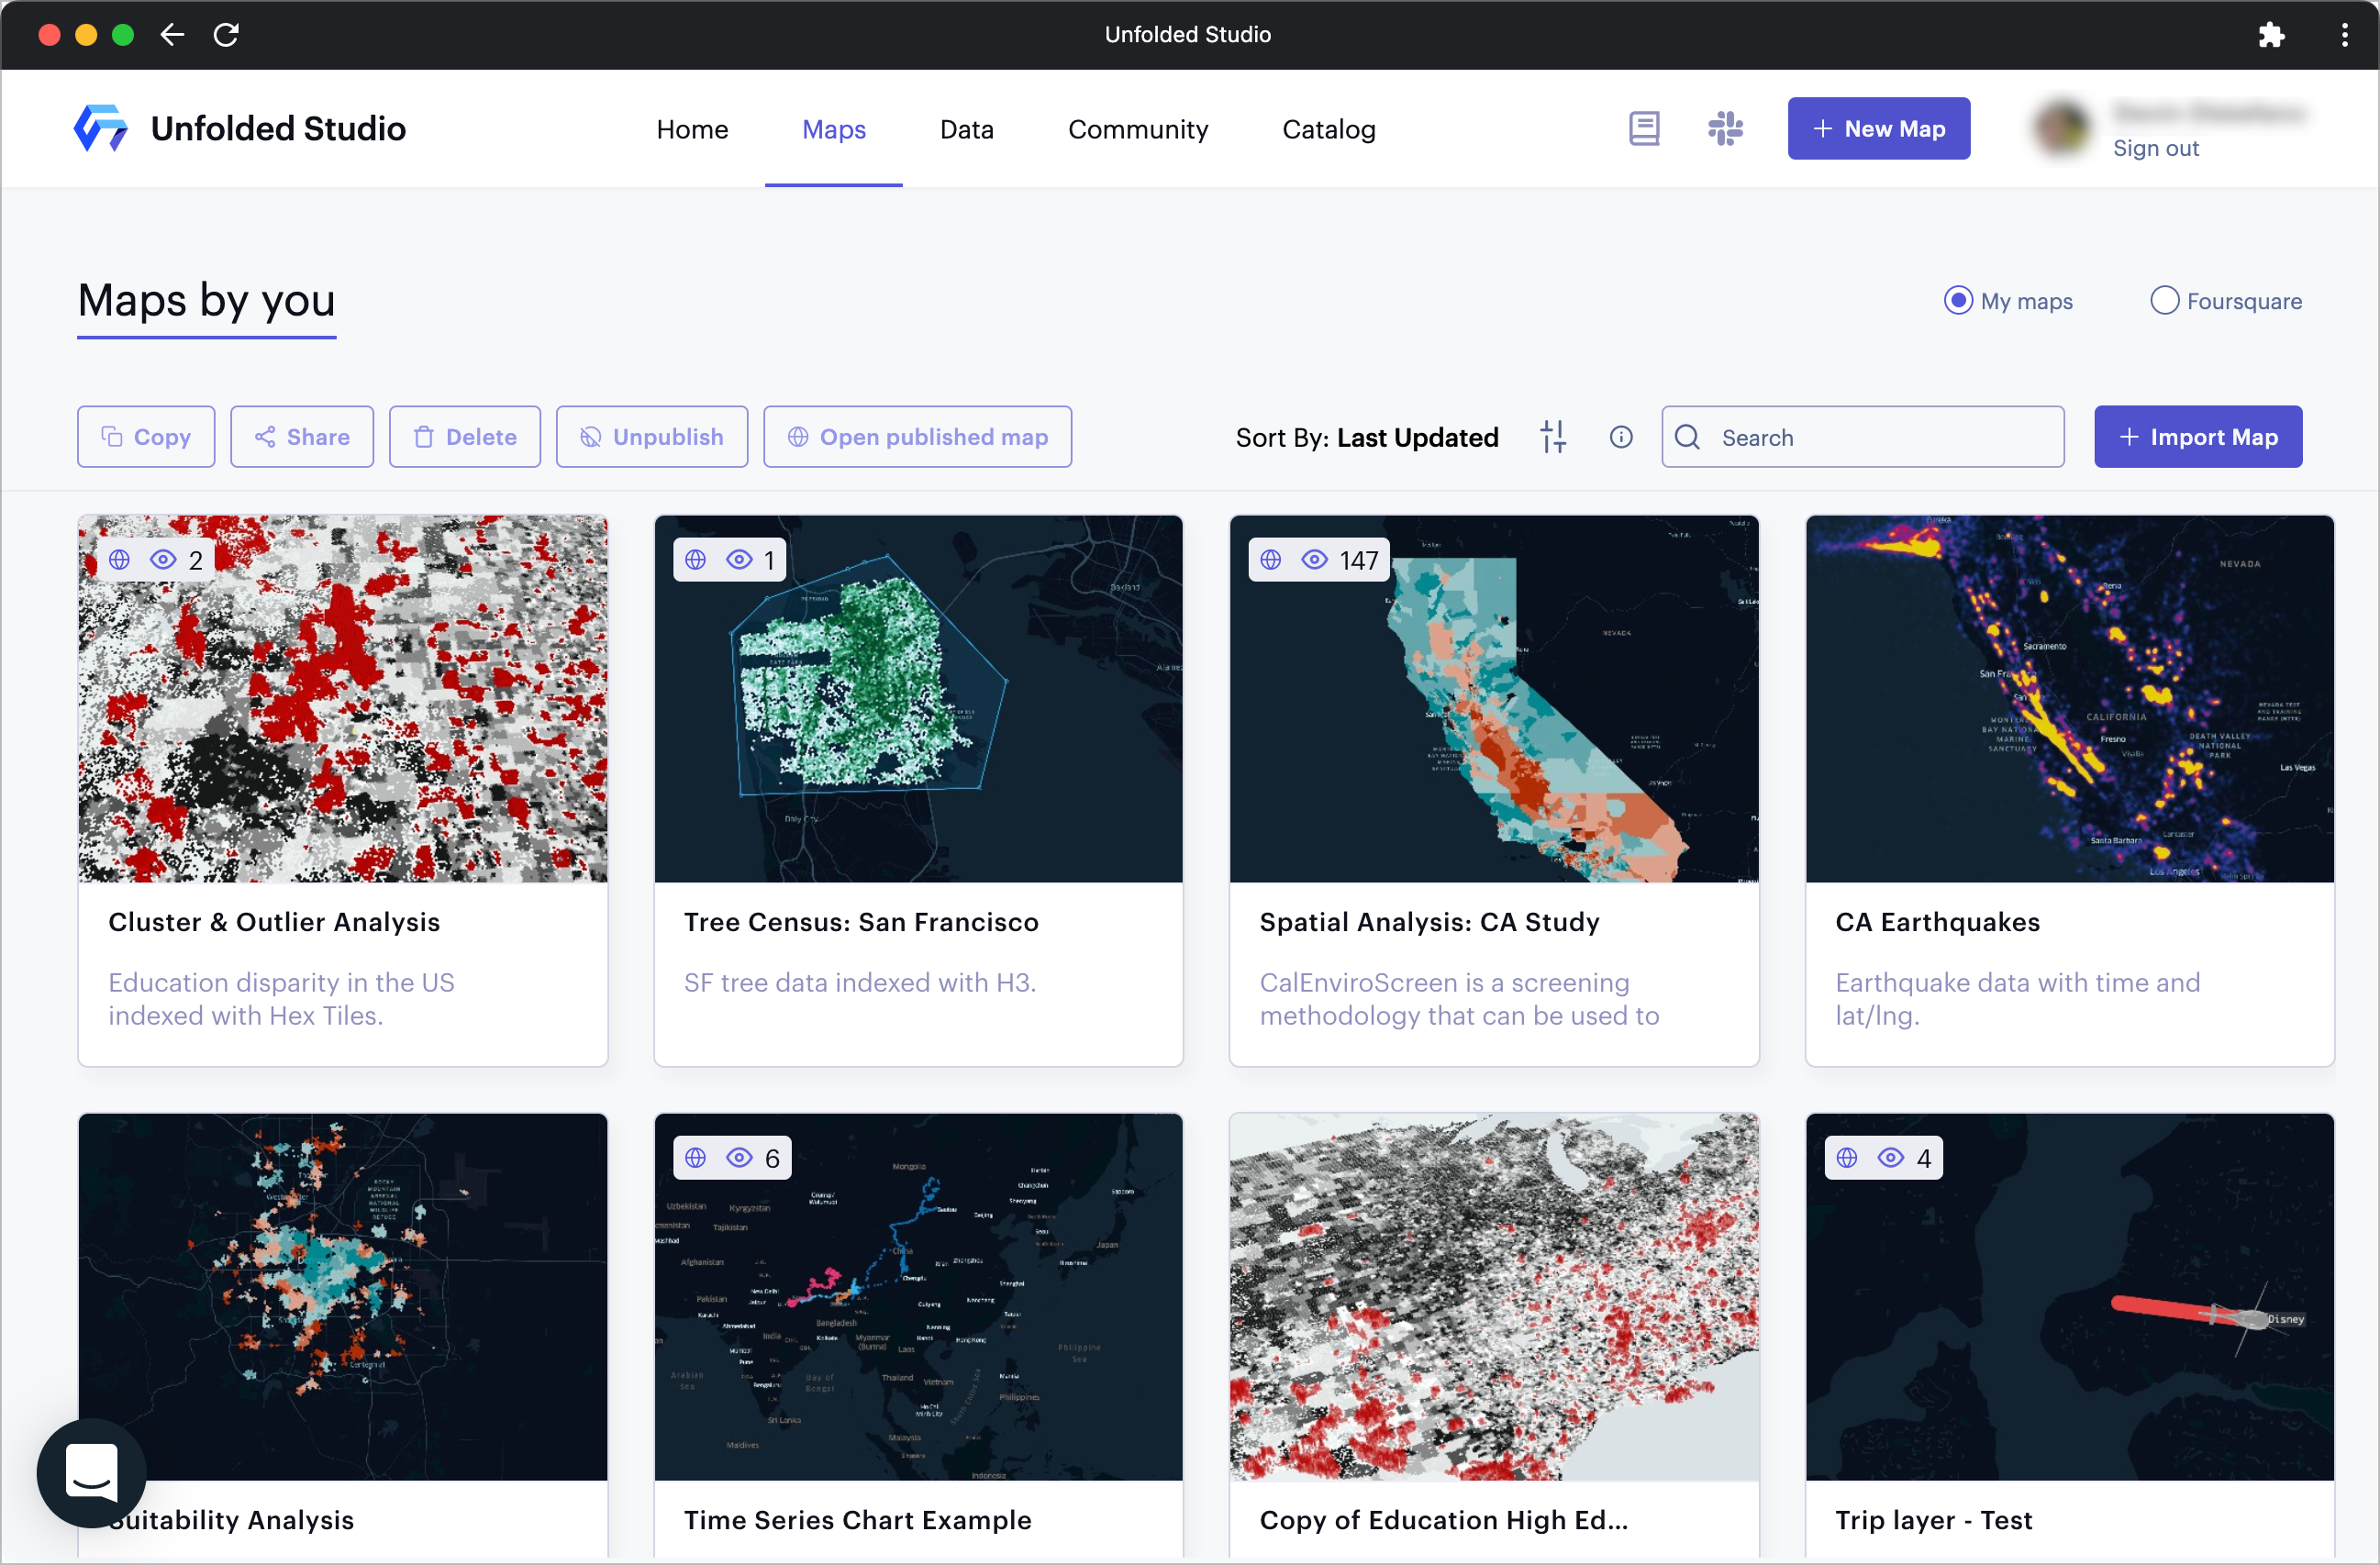Click the user avatar picture
Viewport: 2380px width, 1565px height.
tap(2061, 129)
